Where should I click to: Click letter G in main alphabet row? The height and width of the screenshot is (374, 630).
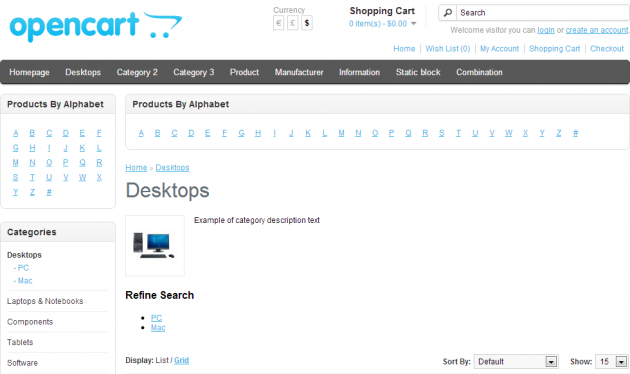pyautogui.click(x=241, y=133)
